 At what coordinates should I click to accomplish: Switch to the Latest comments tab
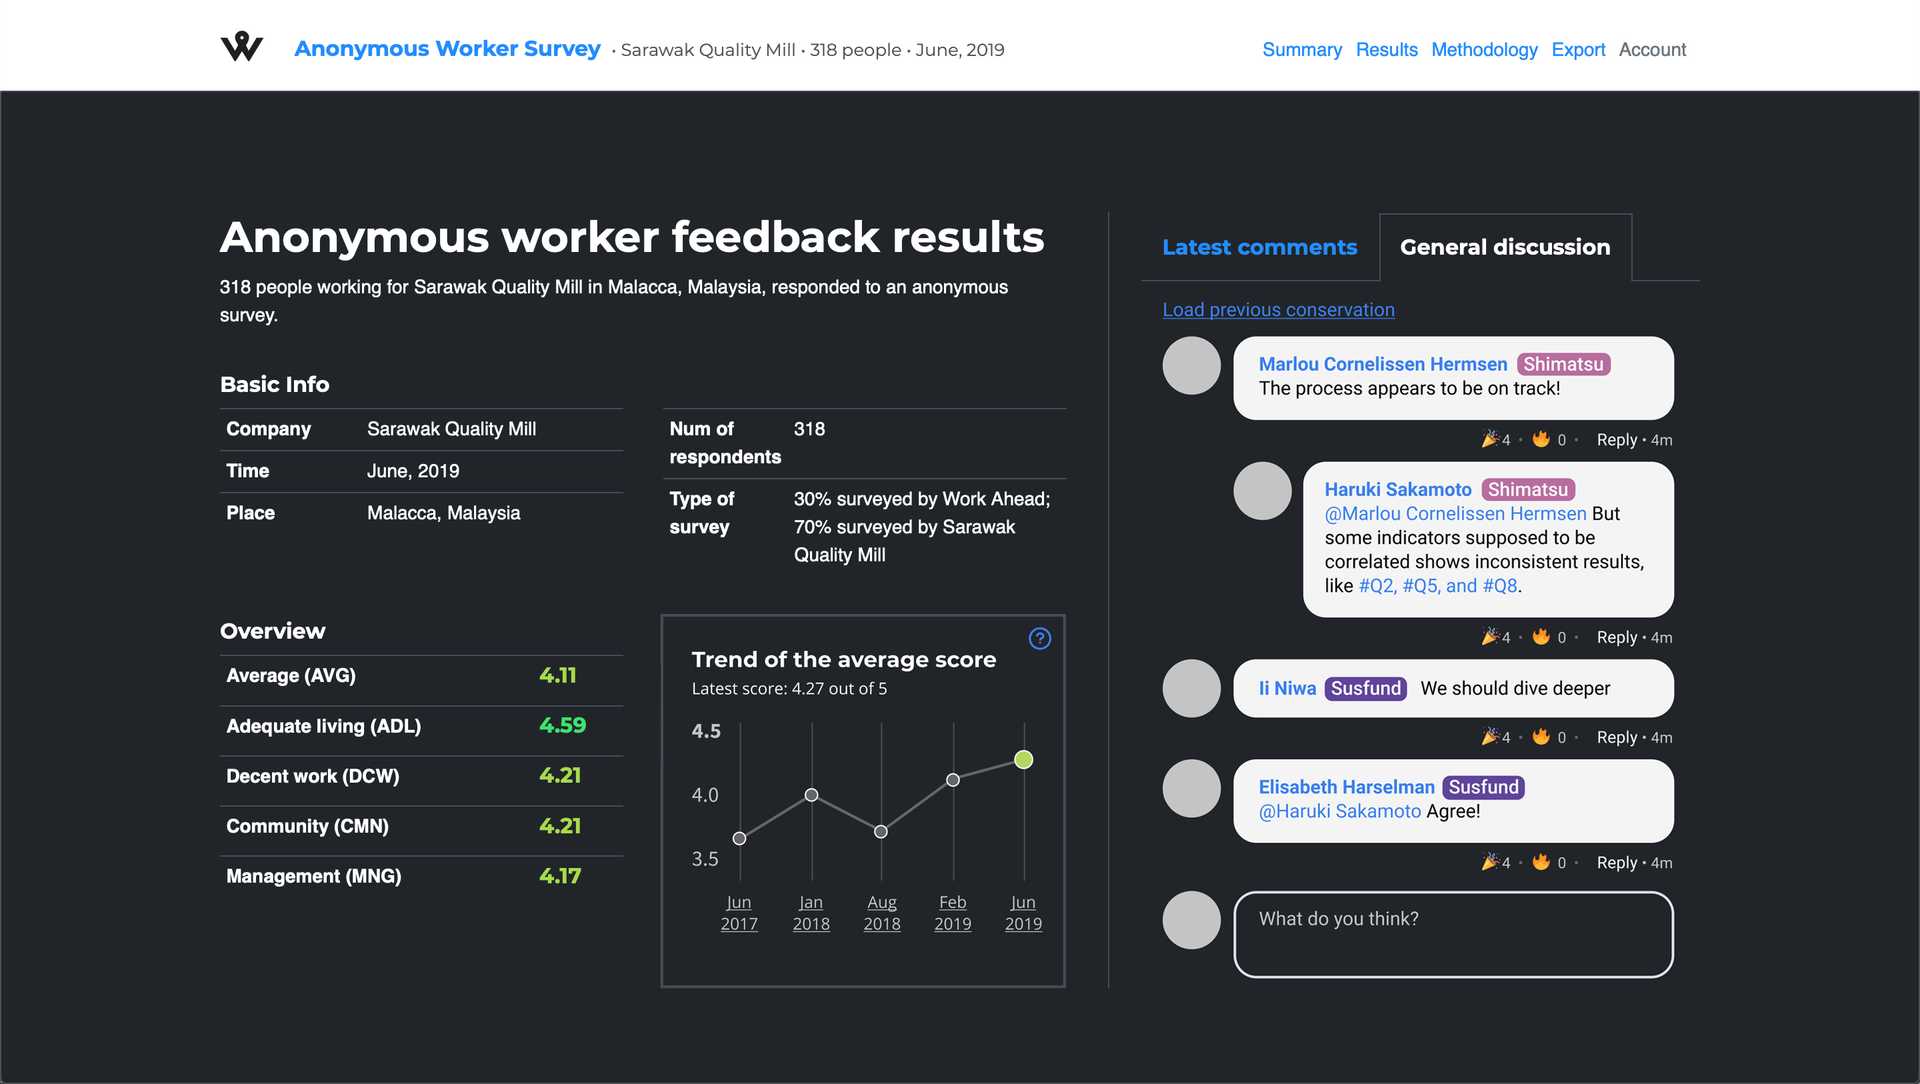click(x=1259, y=247)
